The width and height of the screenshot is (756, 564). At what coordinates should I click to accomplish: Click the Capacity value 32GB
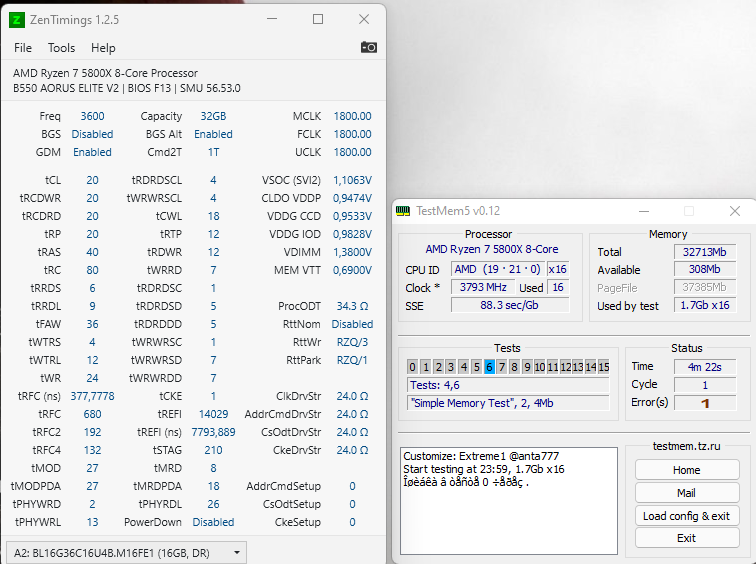[213, 116]
